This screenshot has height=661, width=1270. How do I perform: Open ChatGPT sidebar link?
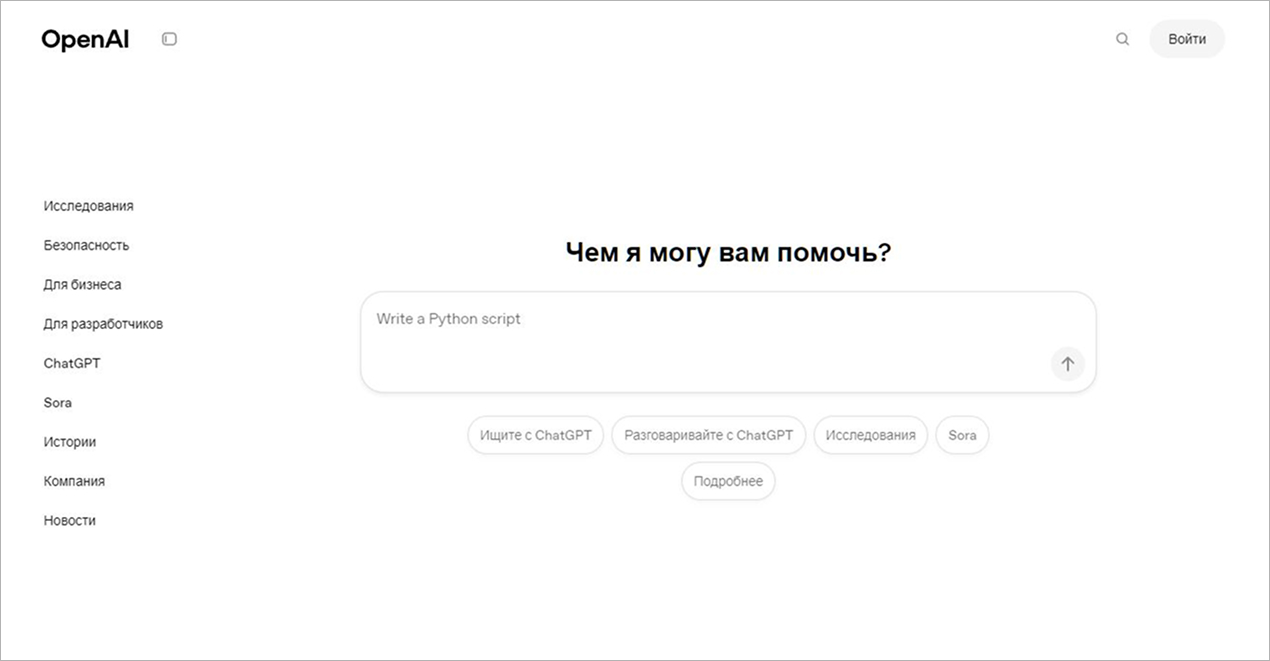click(x=72, y=363)
